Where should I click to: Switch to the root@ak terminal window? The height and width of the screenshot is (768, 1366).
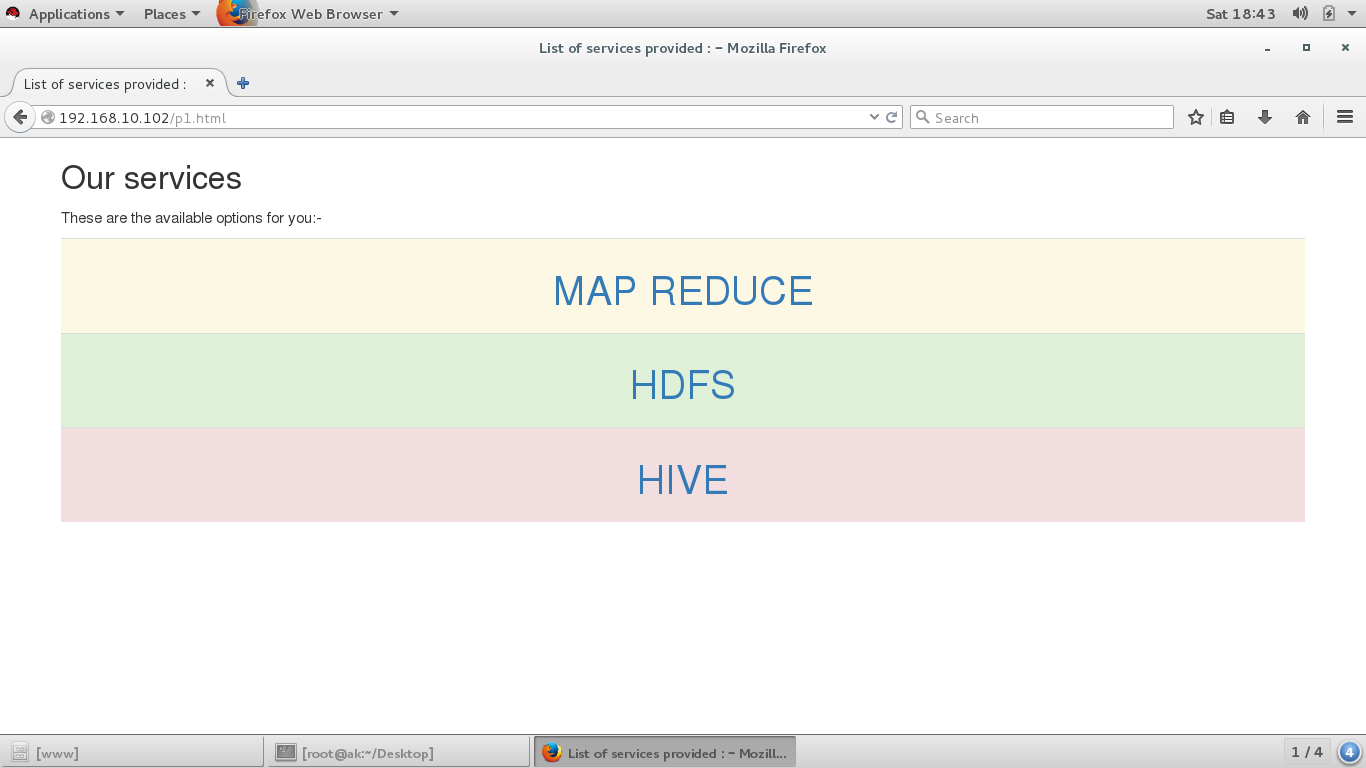(x=398, y=752)
